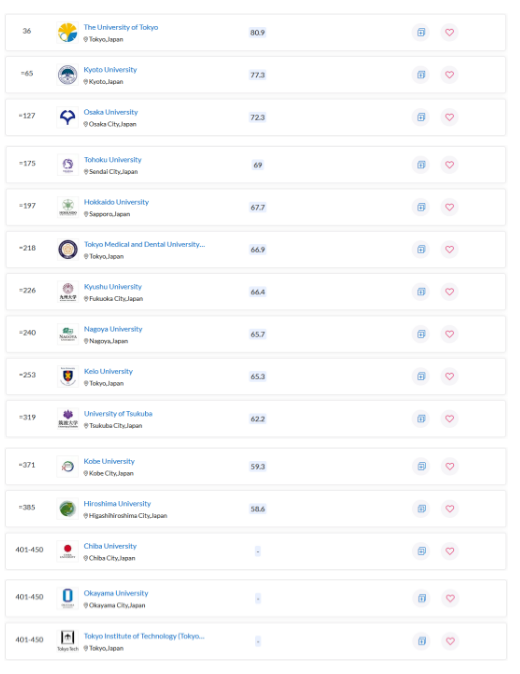The height and width of the screenshot is (674, 520).
Task: Click the compare icon for Hokkaido University
Action: tap(421, 207)
